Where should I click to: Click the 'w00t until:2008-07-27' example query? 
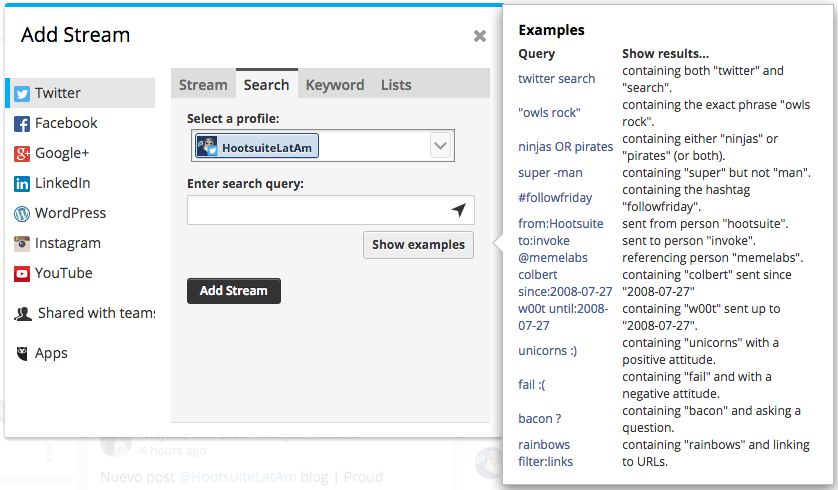563,317
